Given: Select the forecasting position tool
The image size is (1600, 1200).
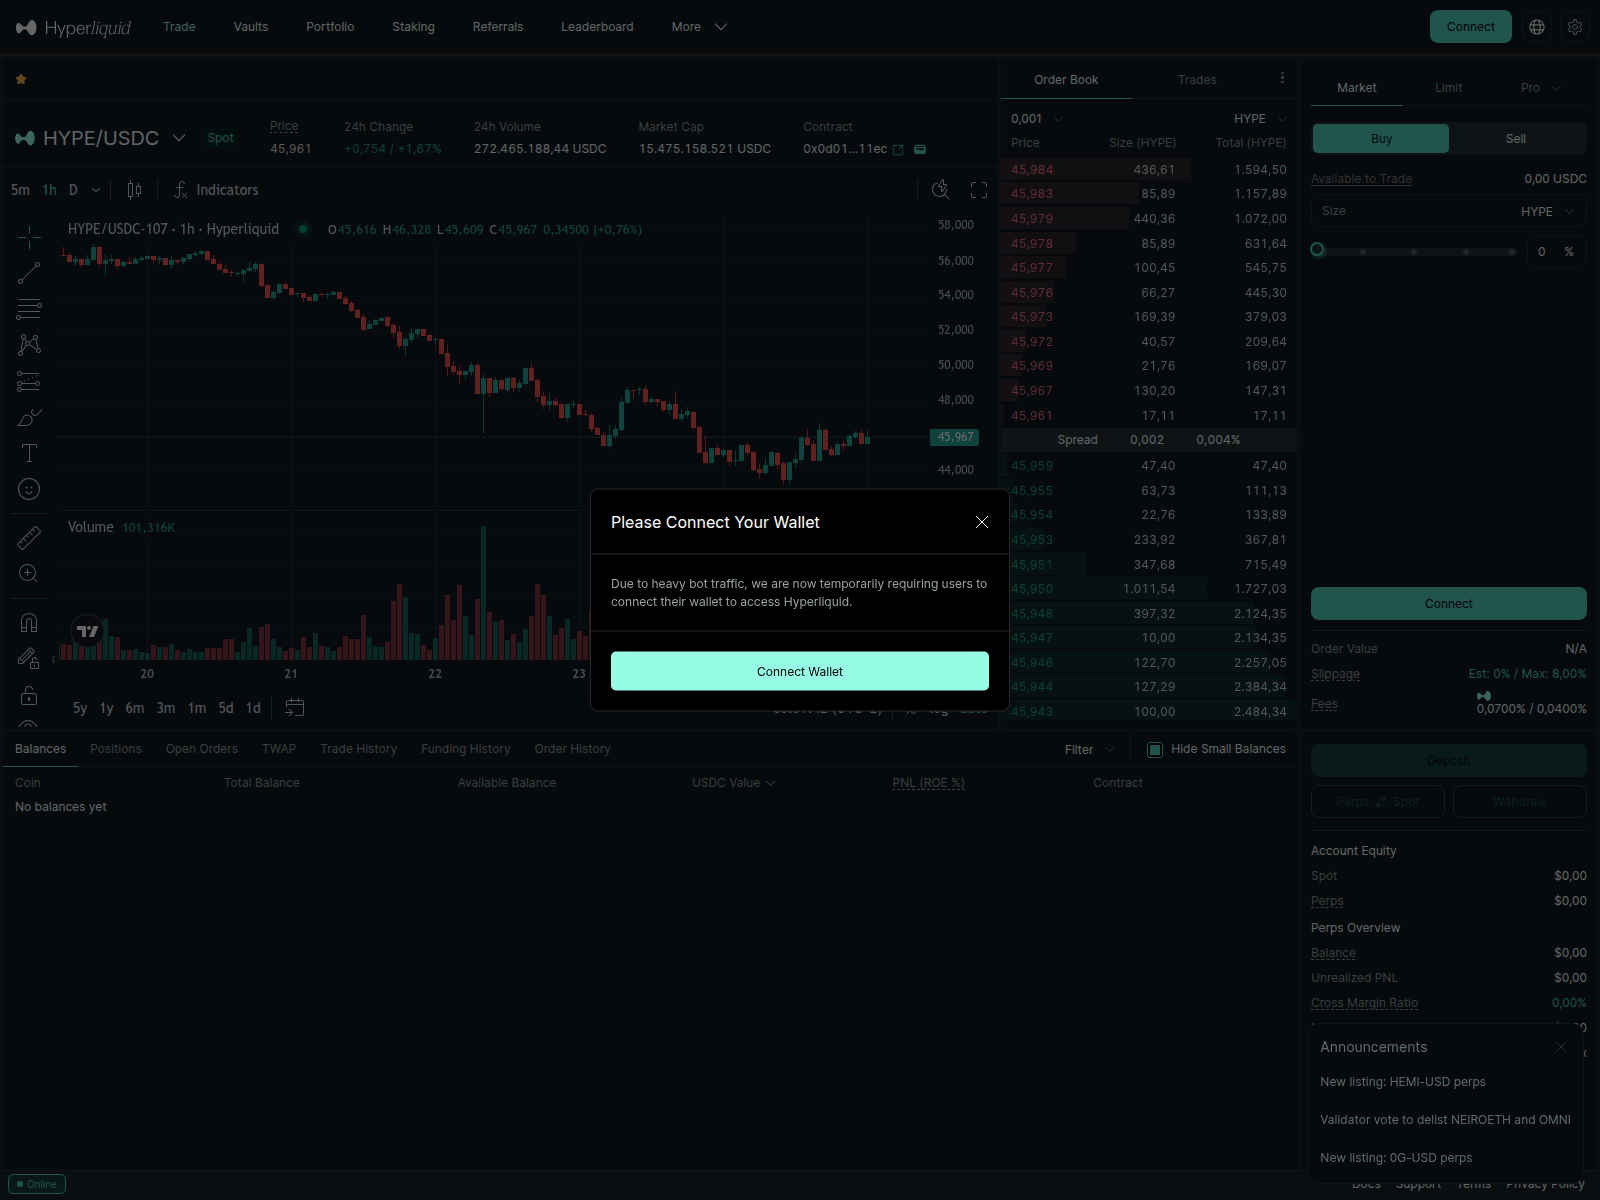Looking at the screenshot, I should coord(29,381).
